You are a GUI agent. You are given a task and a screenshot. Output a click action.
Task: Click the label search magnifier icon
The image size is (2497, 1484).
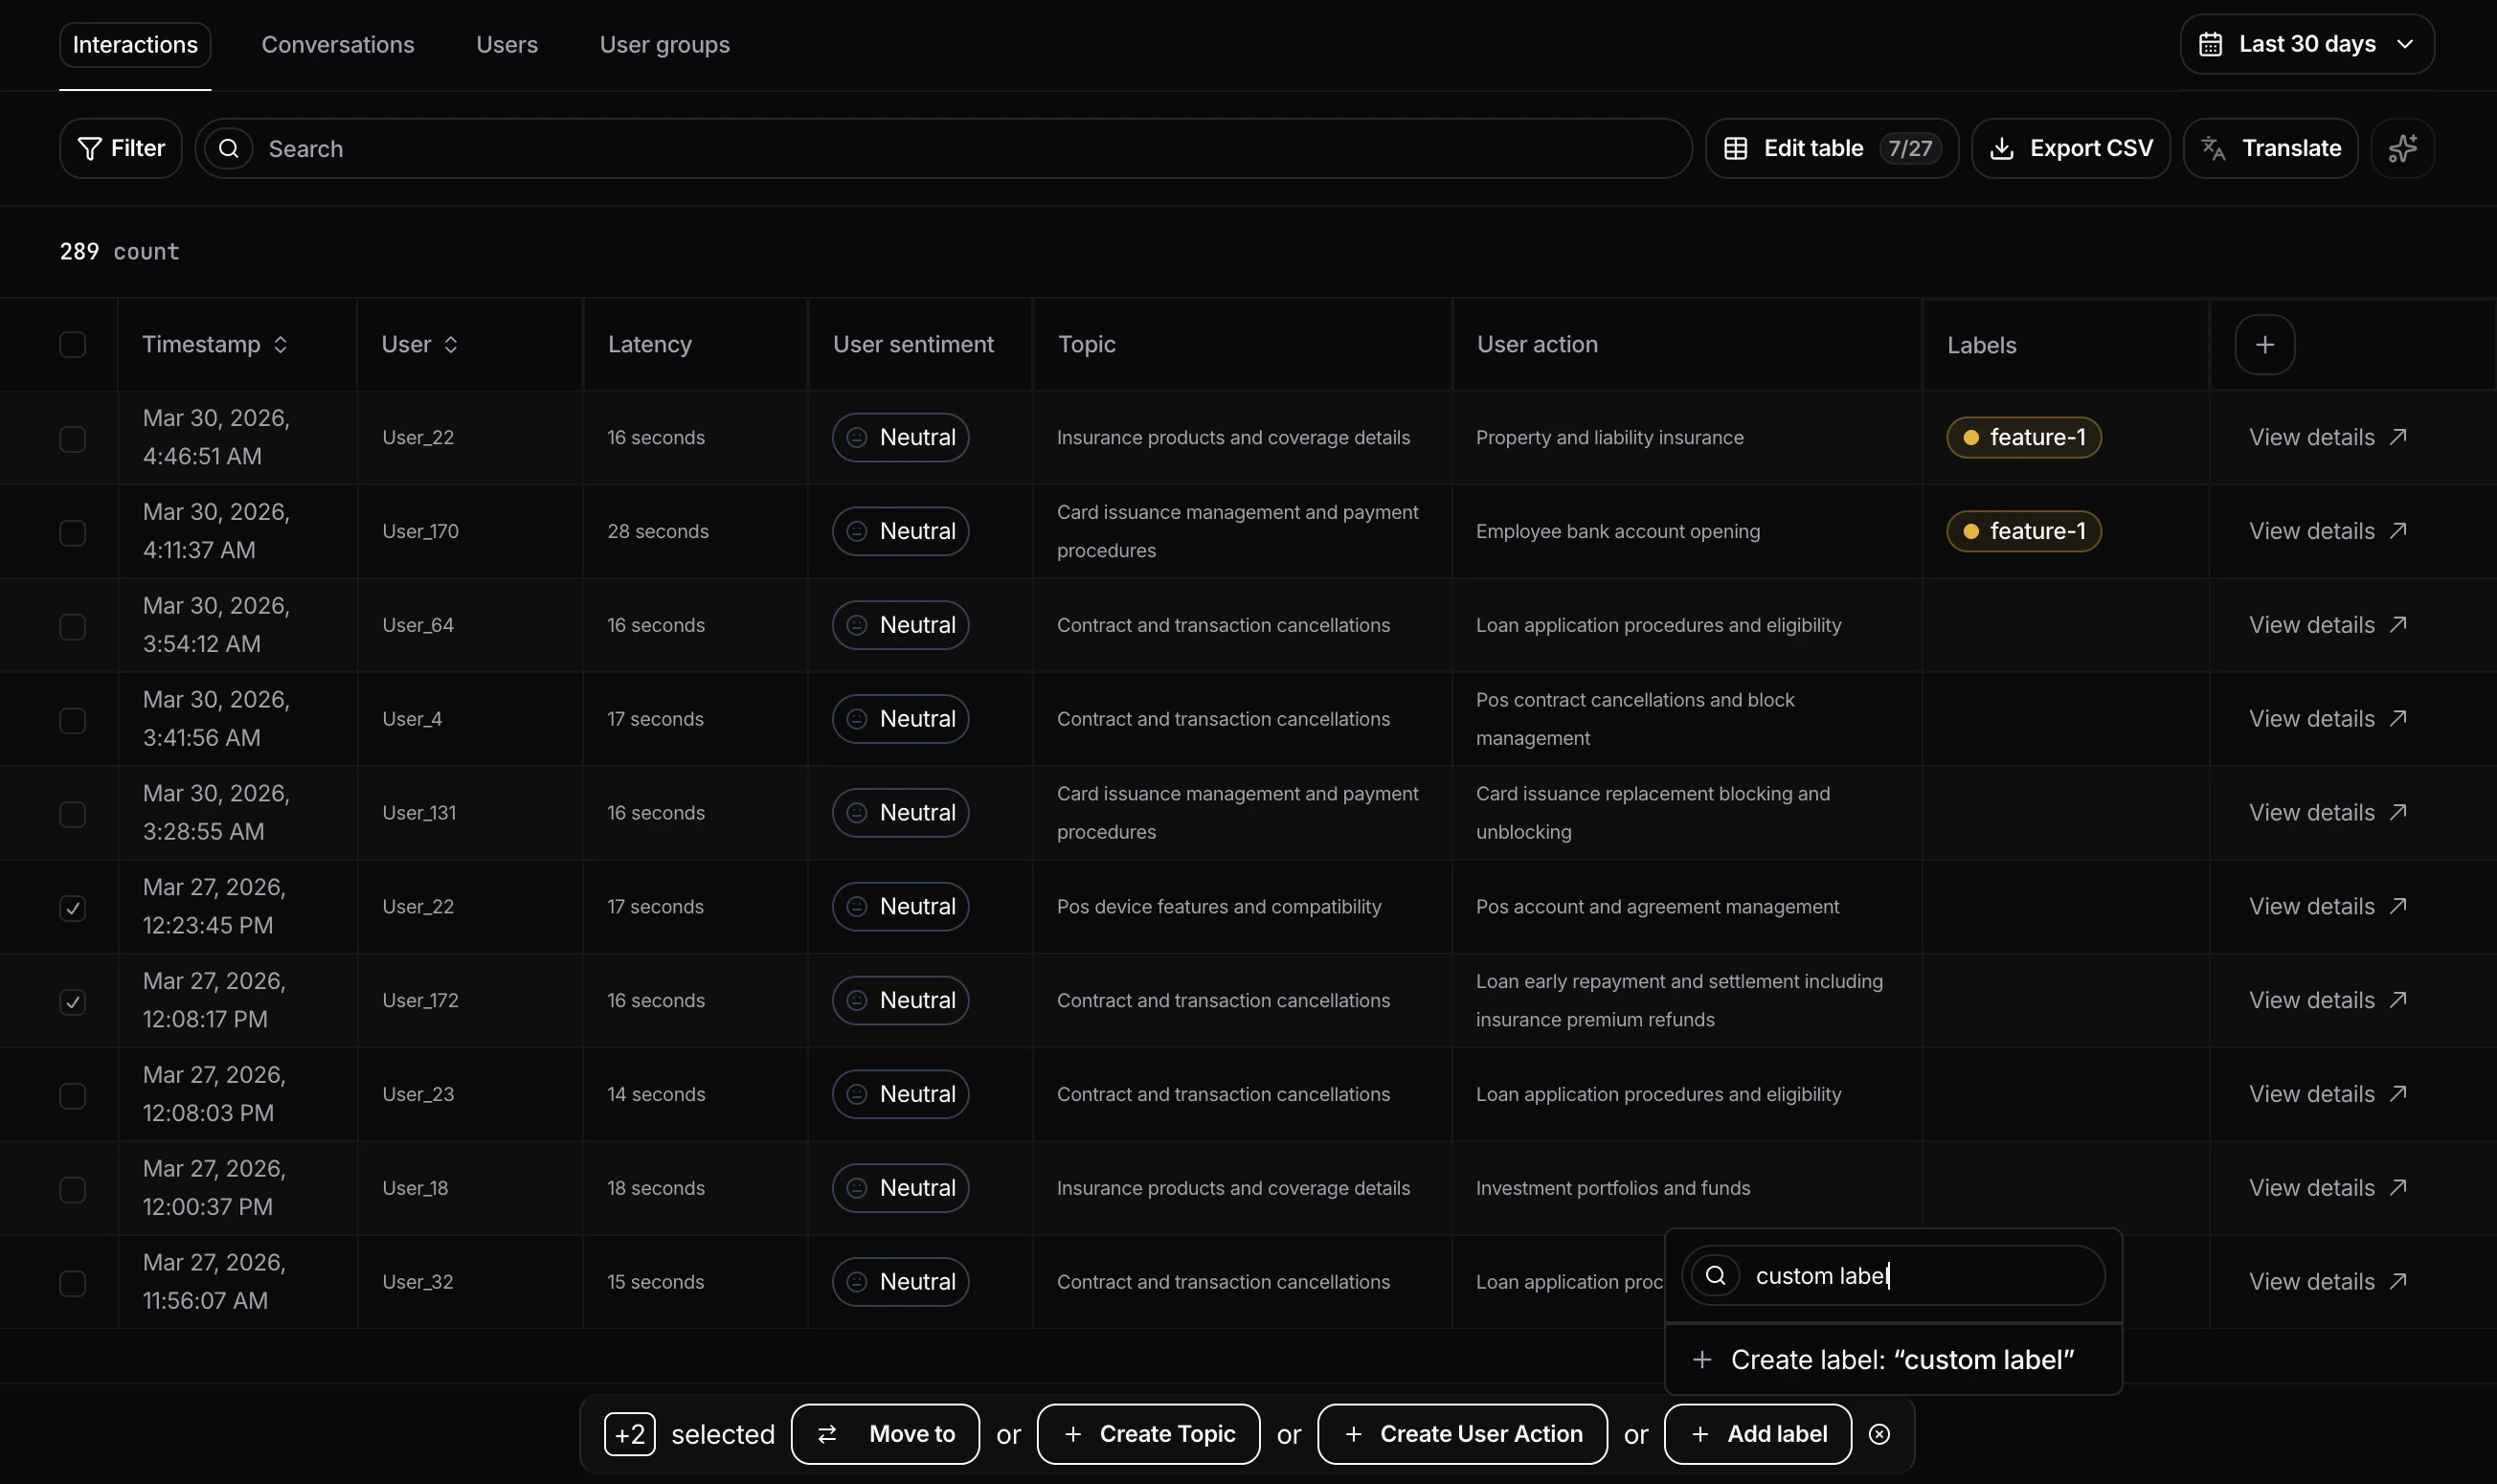[1715, 1275]
